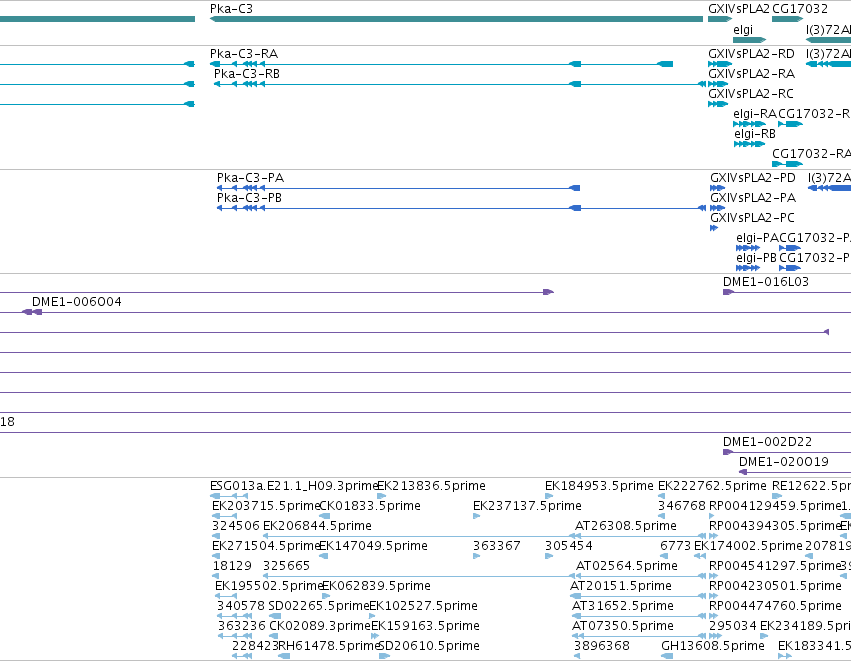Select EST EK184953.5prime
Viewport: 851px width, 661px height.
pos(599,486)
